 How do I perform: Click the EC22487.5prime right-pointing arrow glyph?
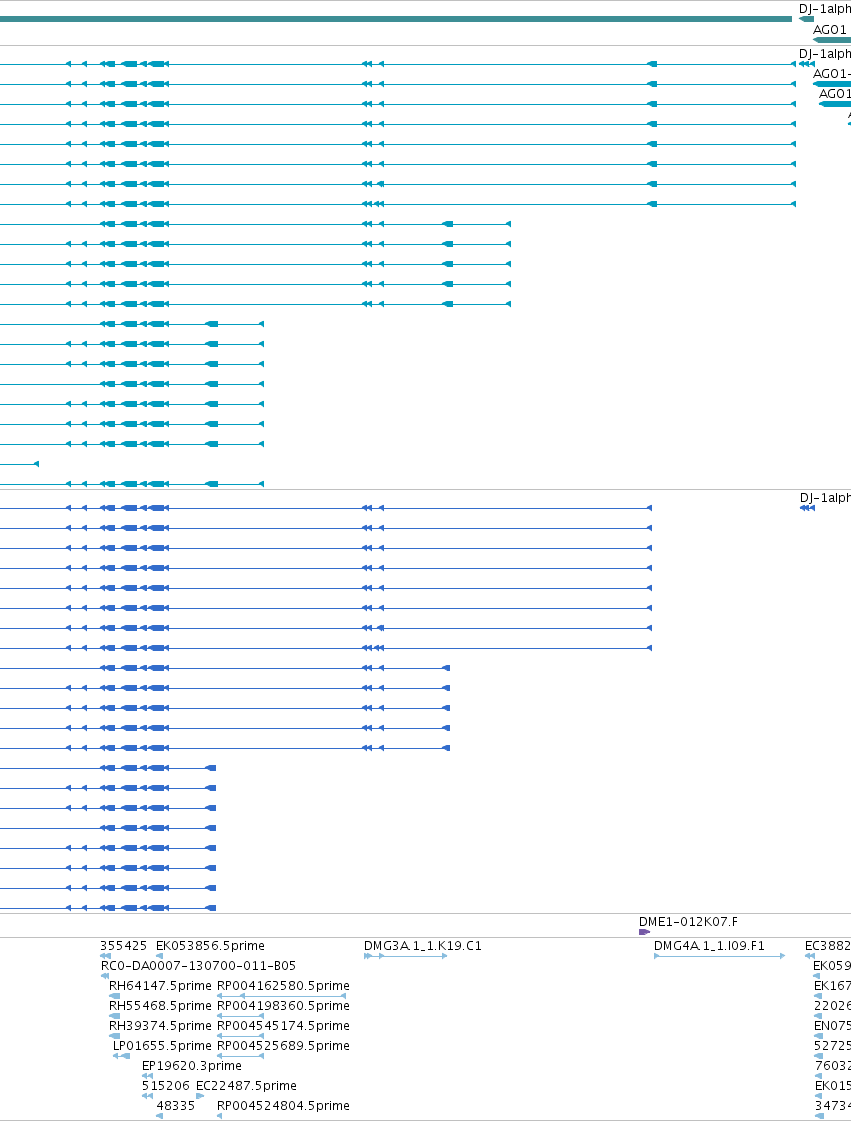pyautogui.click(x=200, y=1096)
